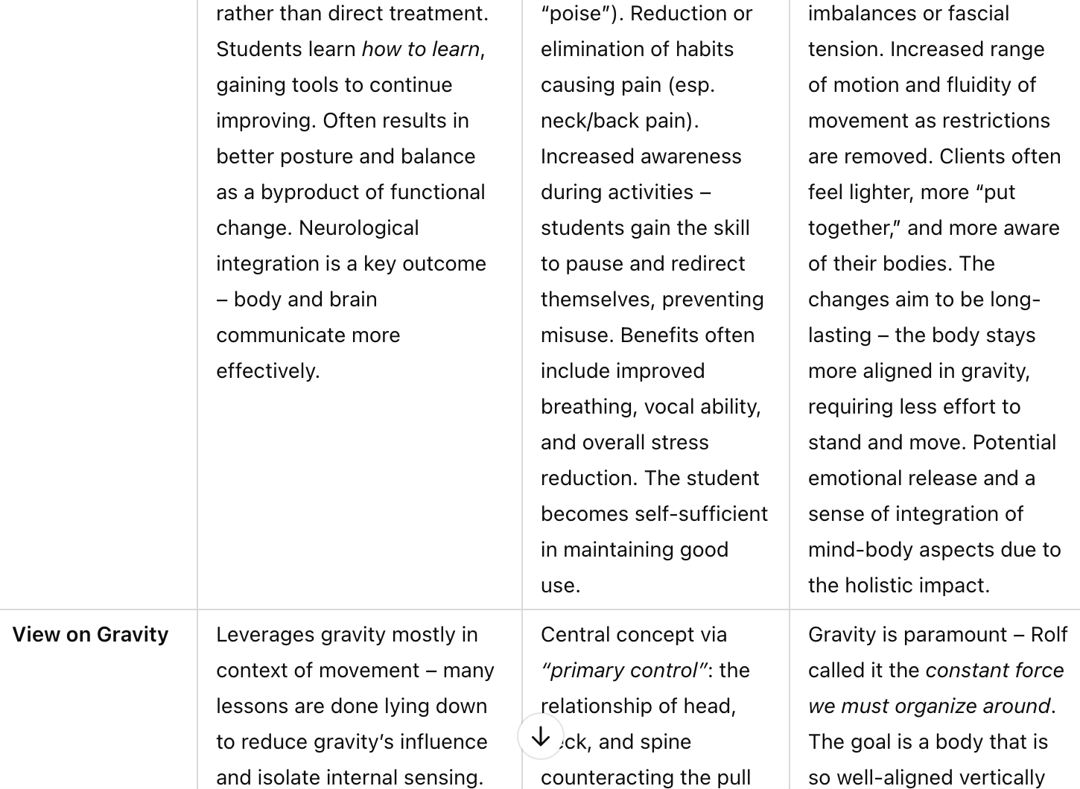Click the italic "we must organize around" text
The height and width of the screenshot is (789, 1080).
[x=929, y=706]
